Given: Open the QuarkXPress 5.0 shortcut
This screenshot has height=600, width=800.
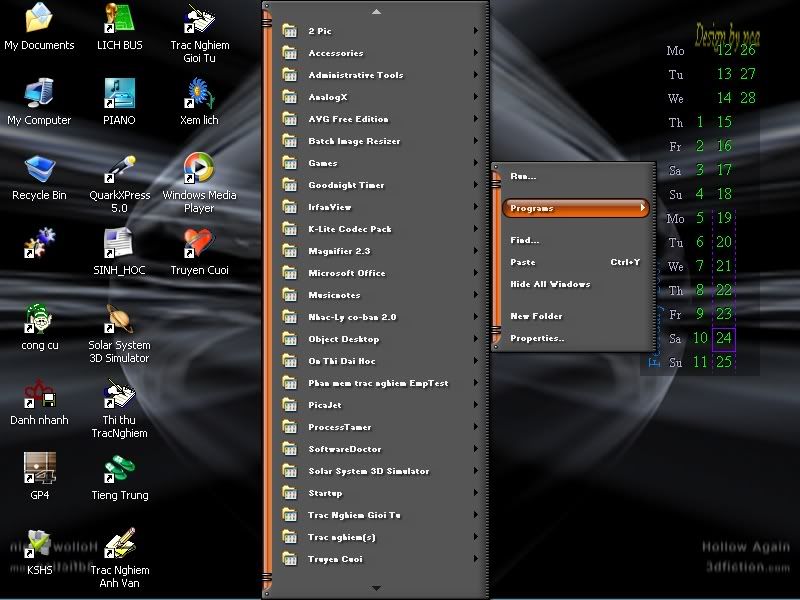Looking at the screenshot, I should click(x=119, y=168).
